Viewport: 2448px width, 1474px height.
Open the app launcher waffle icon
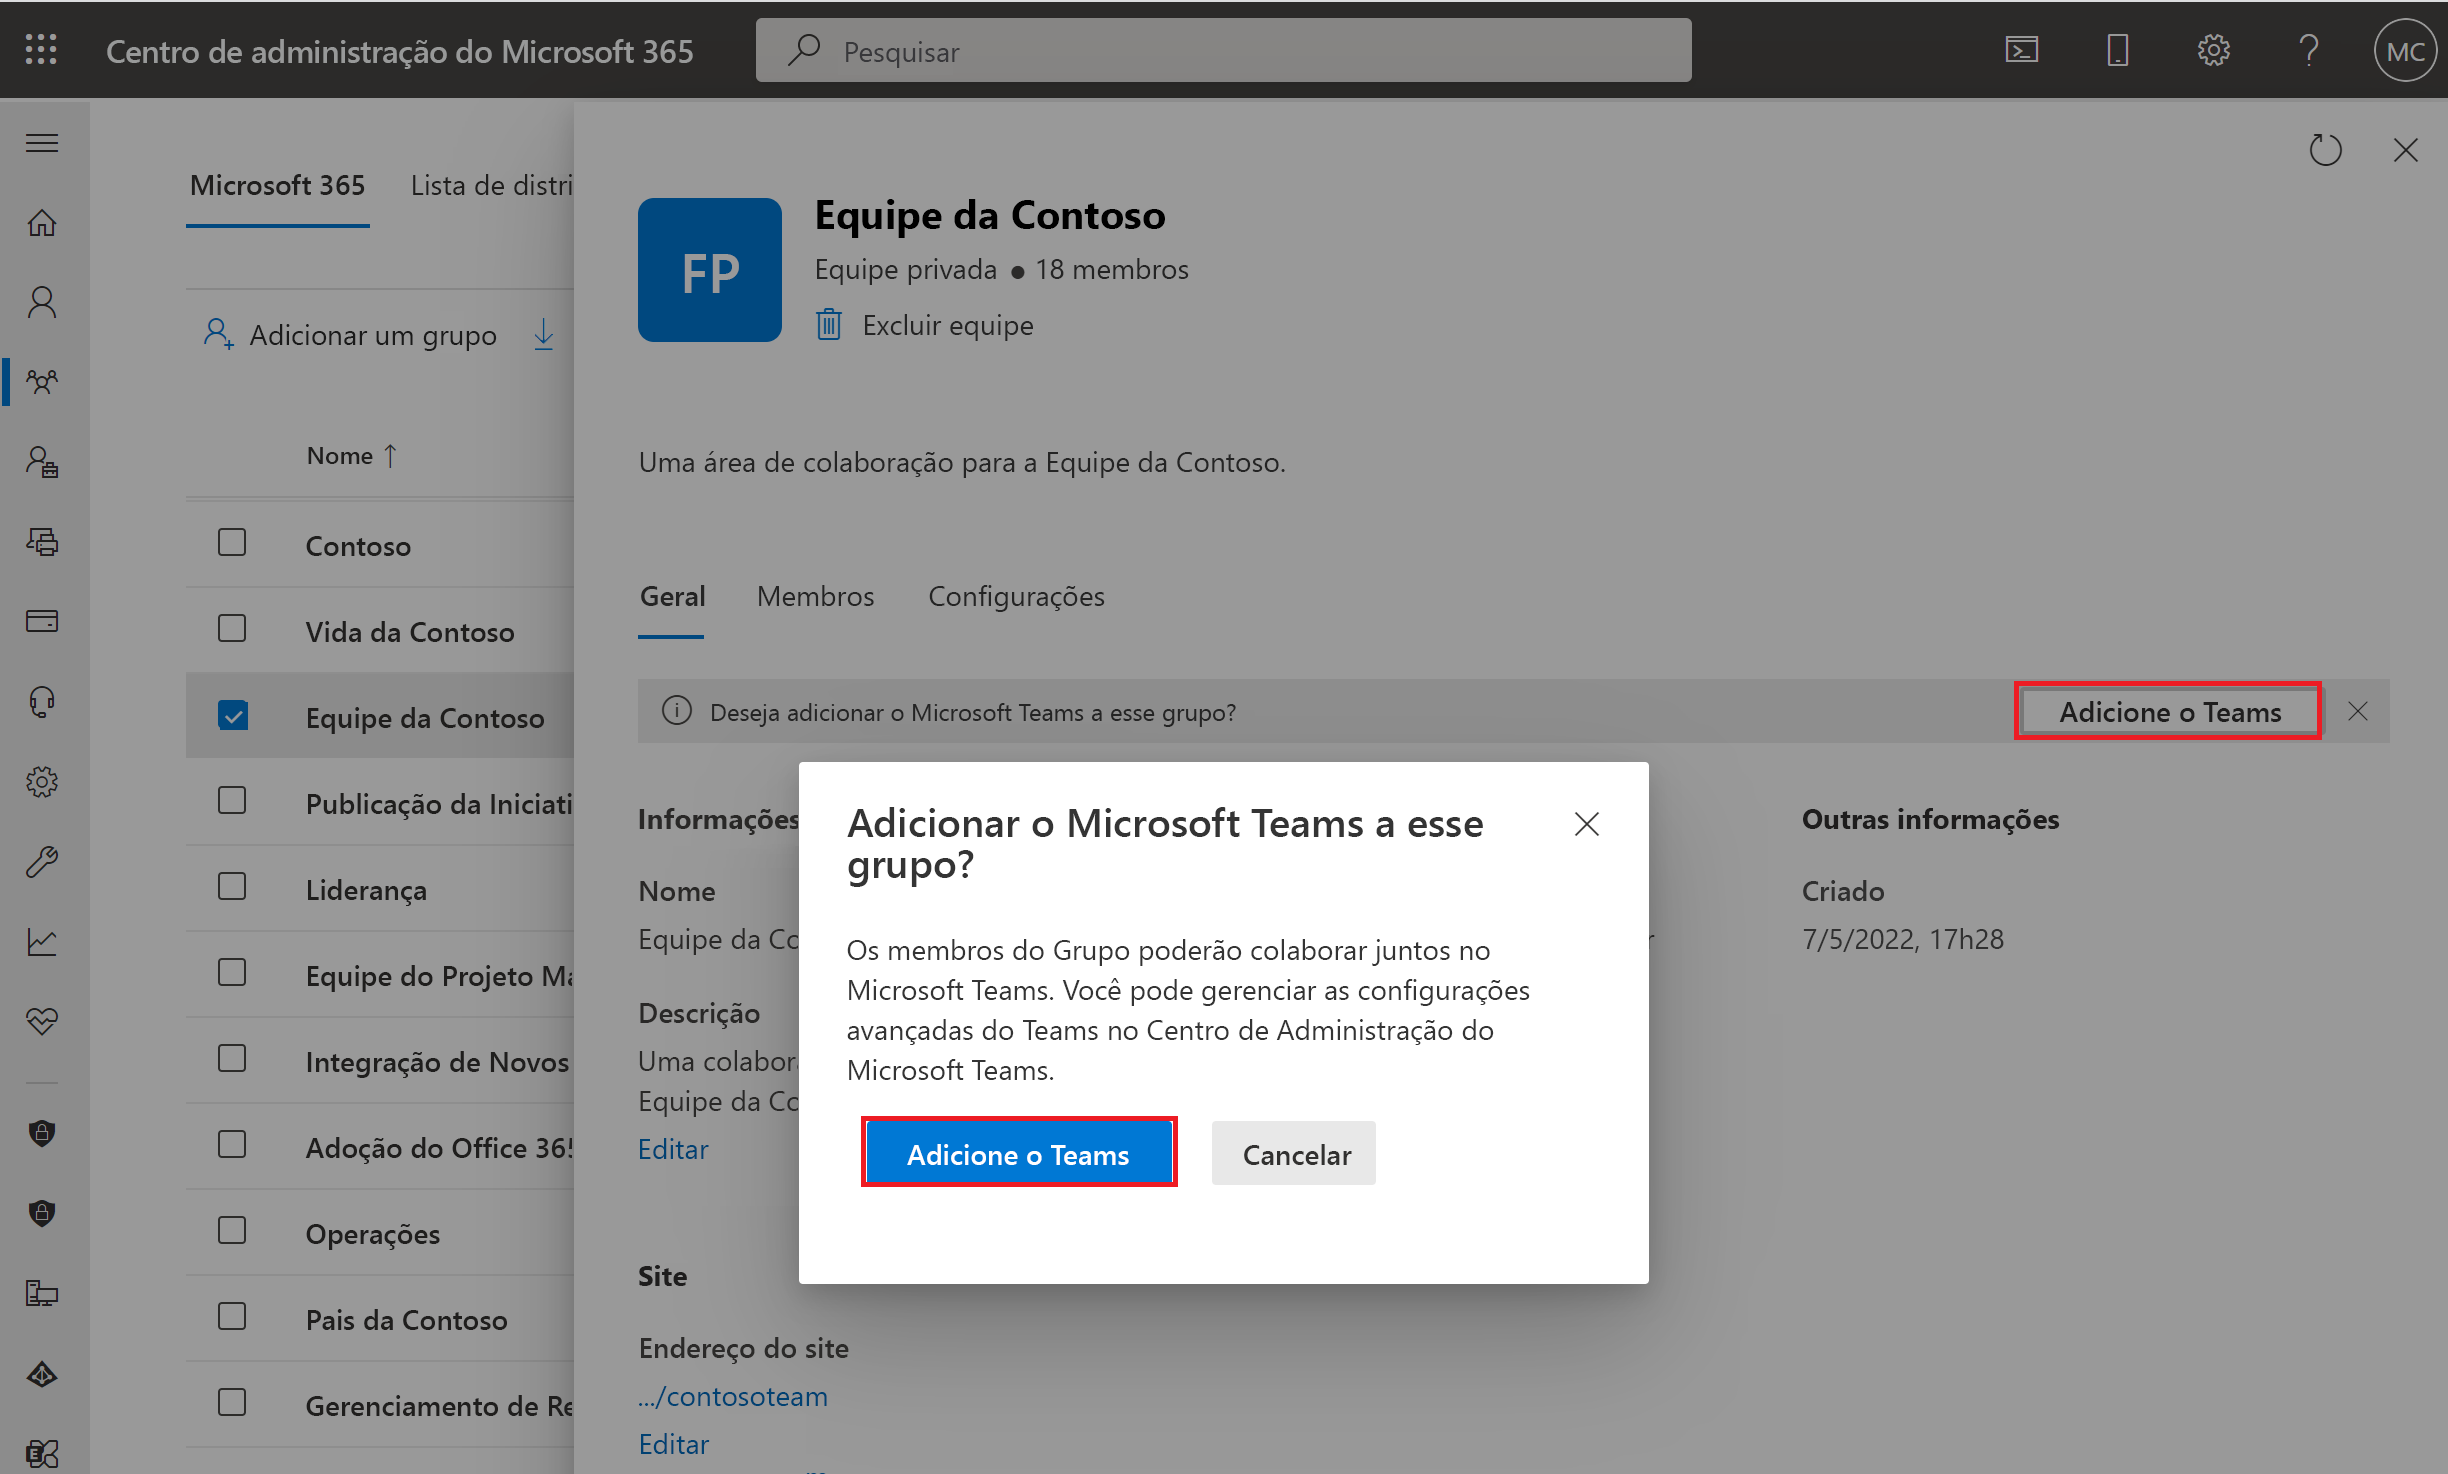click(x=41, y=49)
